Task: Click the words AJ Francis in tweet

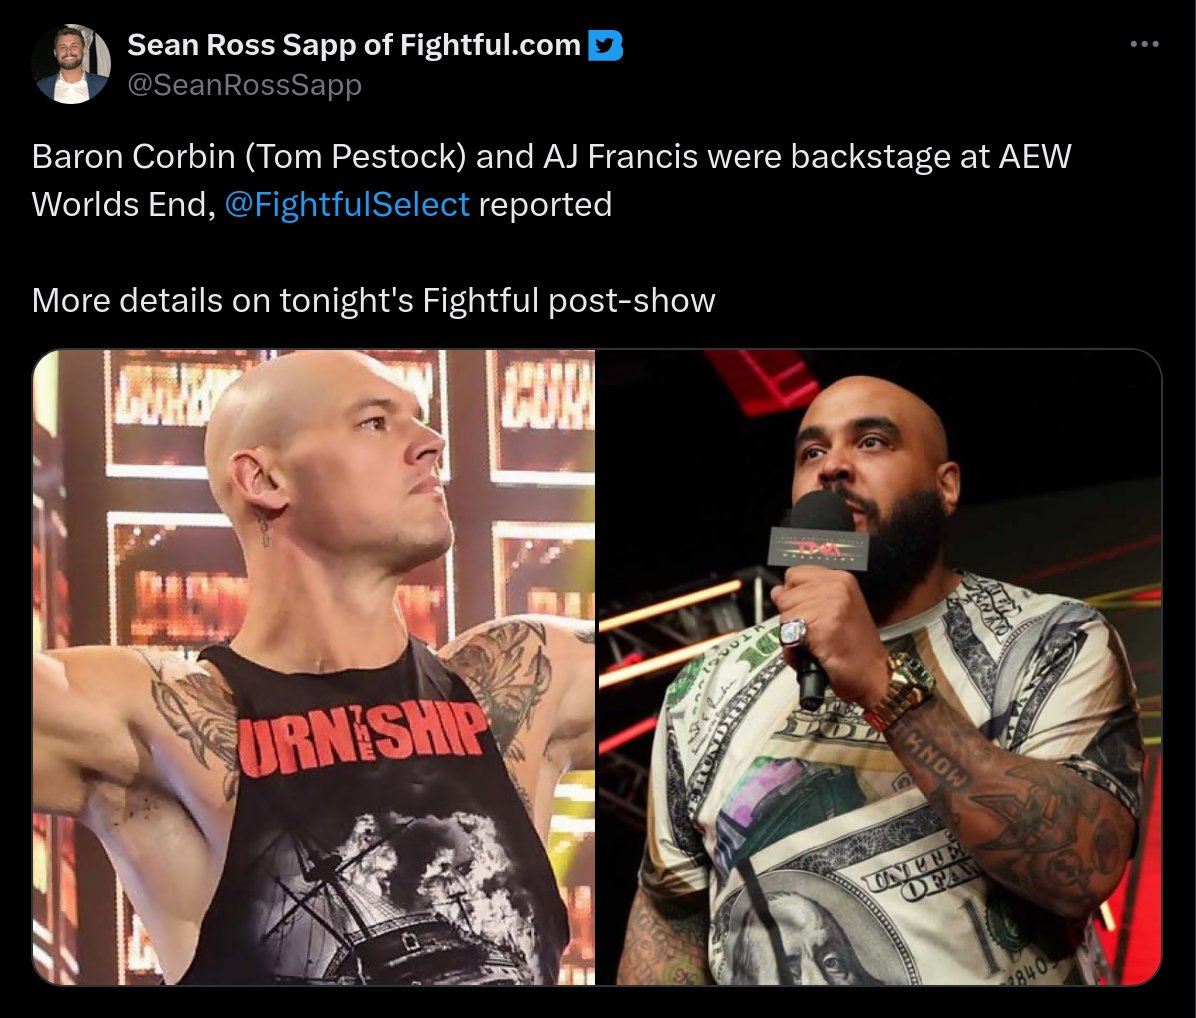Action: [620, 156]
